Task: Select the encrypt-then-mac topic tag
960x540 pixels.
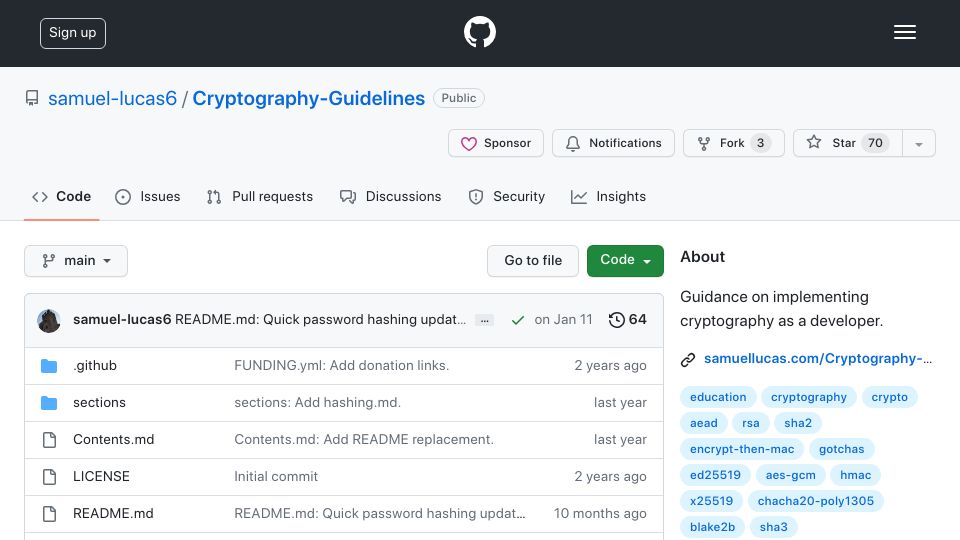Action: pyautogui.click(x=742, y=449)
